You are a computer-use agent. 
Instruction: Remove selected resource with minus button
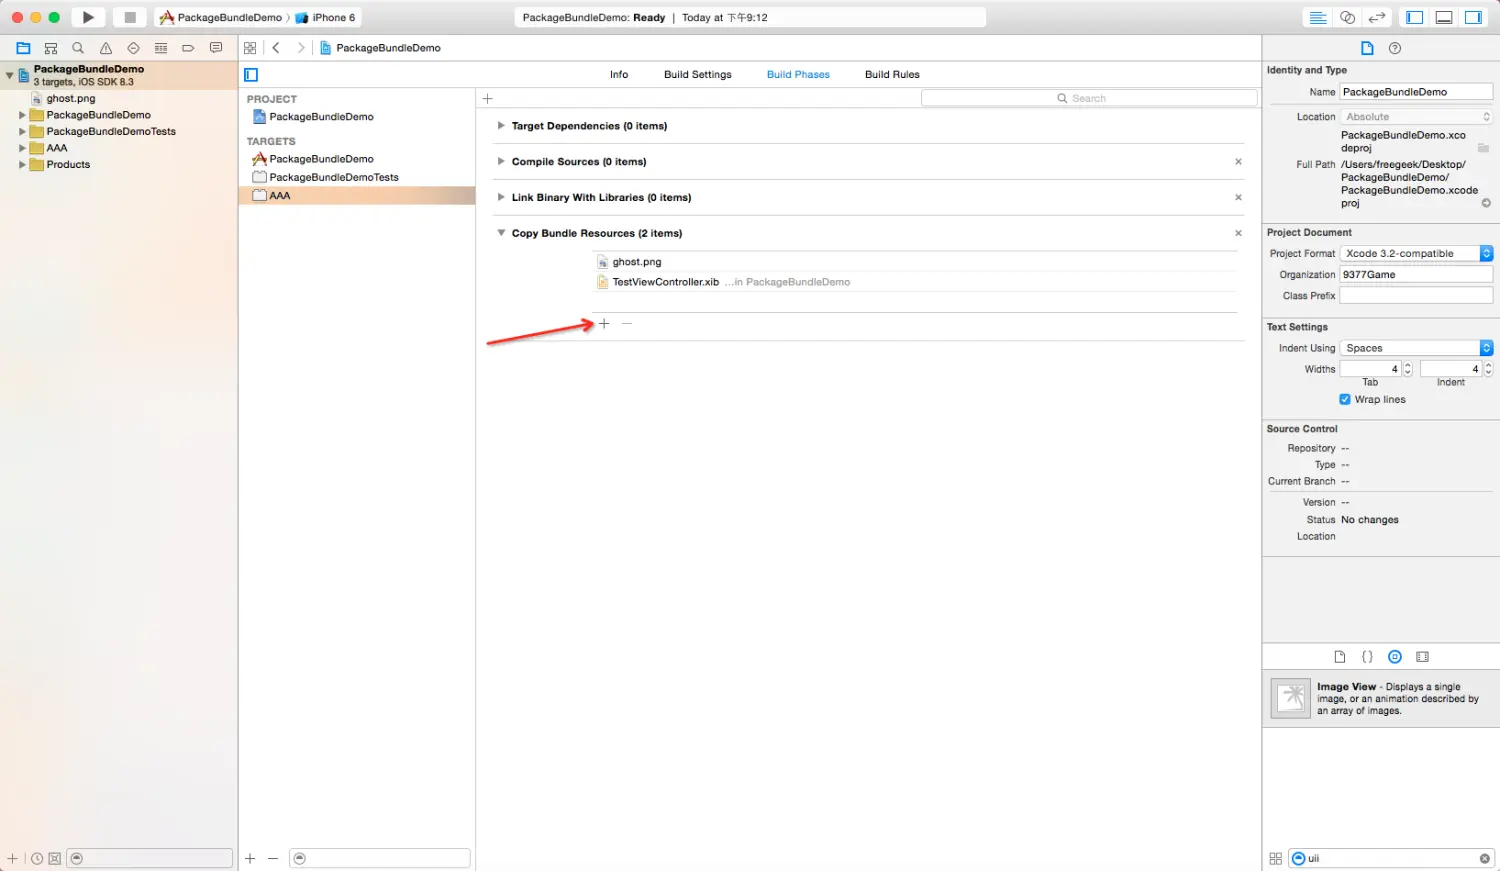627,324
